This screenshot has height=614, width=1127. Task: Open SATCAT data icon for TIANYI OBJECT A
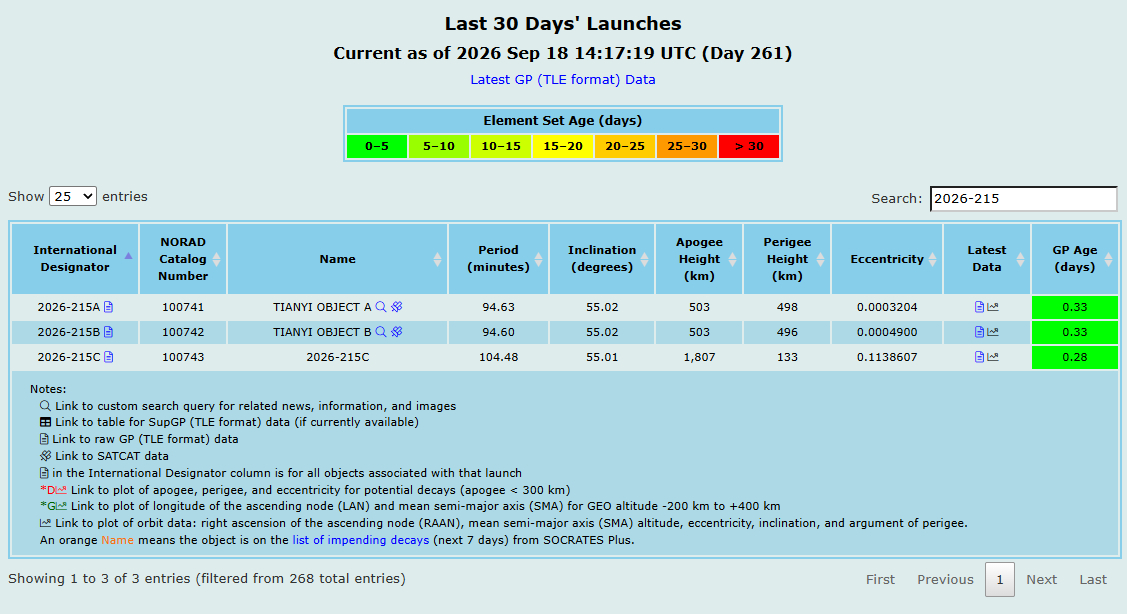(397, 307)
